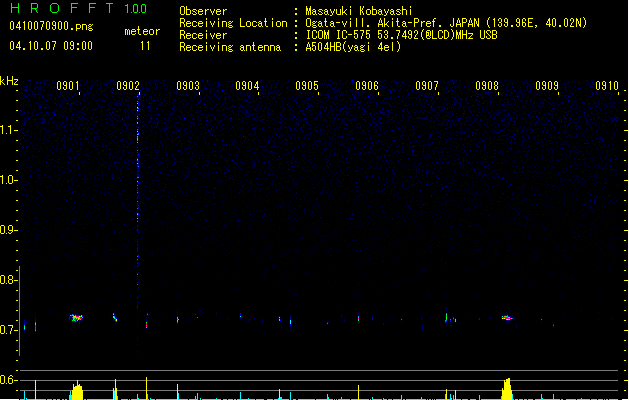629x400 pixels.
Task: Click the yellow power peak below 0901 echo
Action: pos(77,390)
